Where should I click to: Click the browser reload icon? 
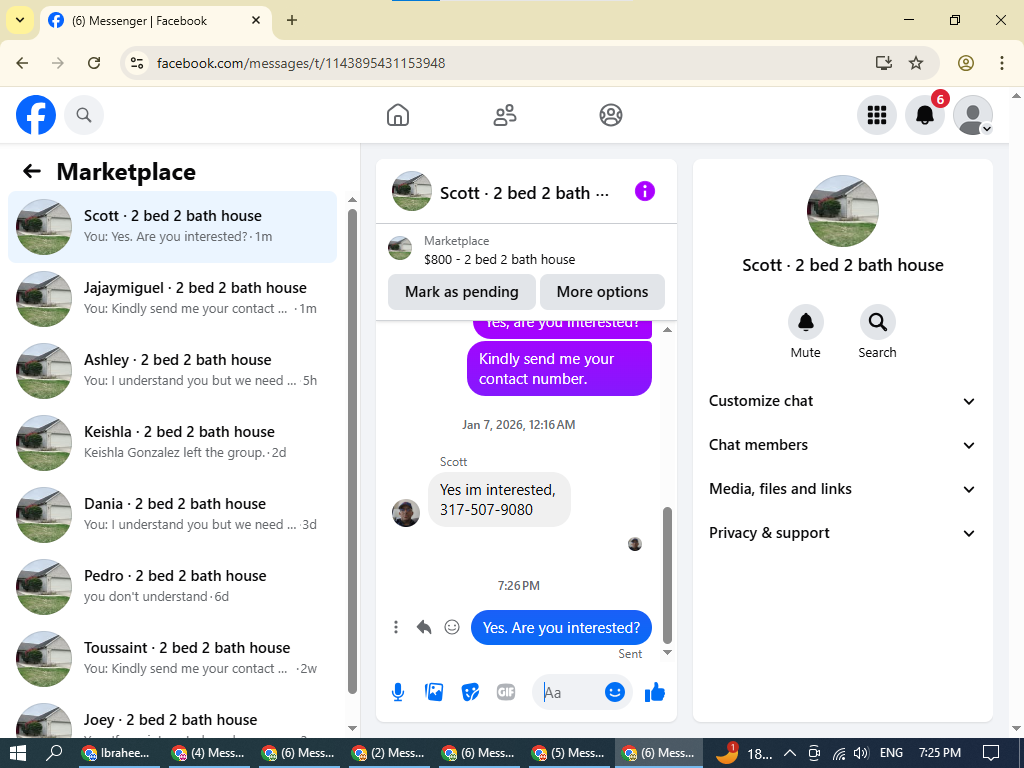pos(94,63)
